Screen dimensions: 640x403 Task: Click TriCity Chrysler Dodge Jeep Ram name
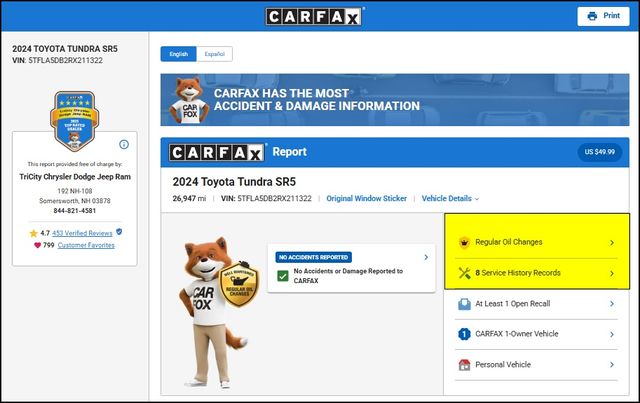[x=75, y=177]
